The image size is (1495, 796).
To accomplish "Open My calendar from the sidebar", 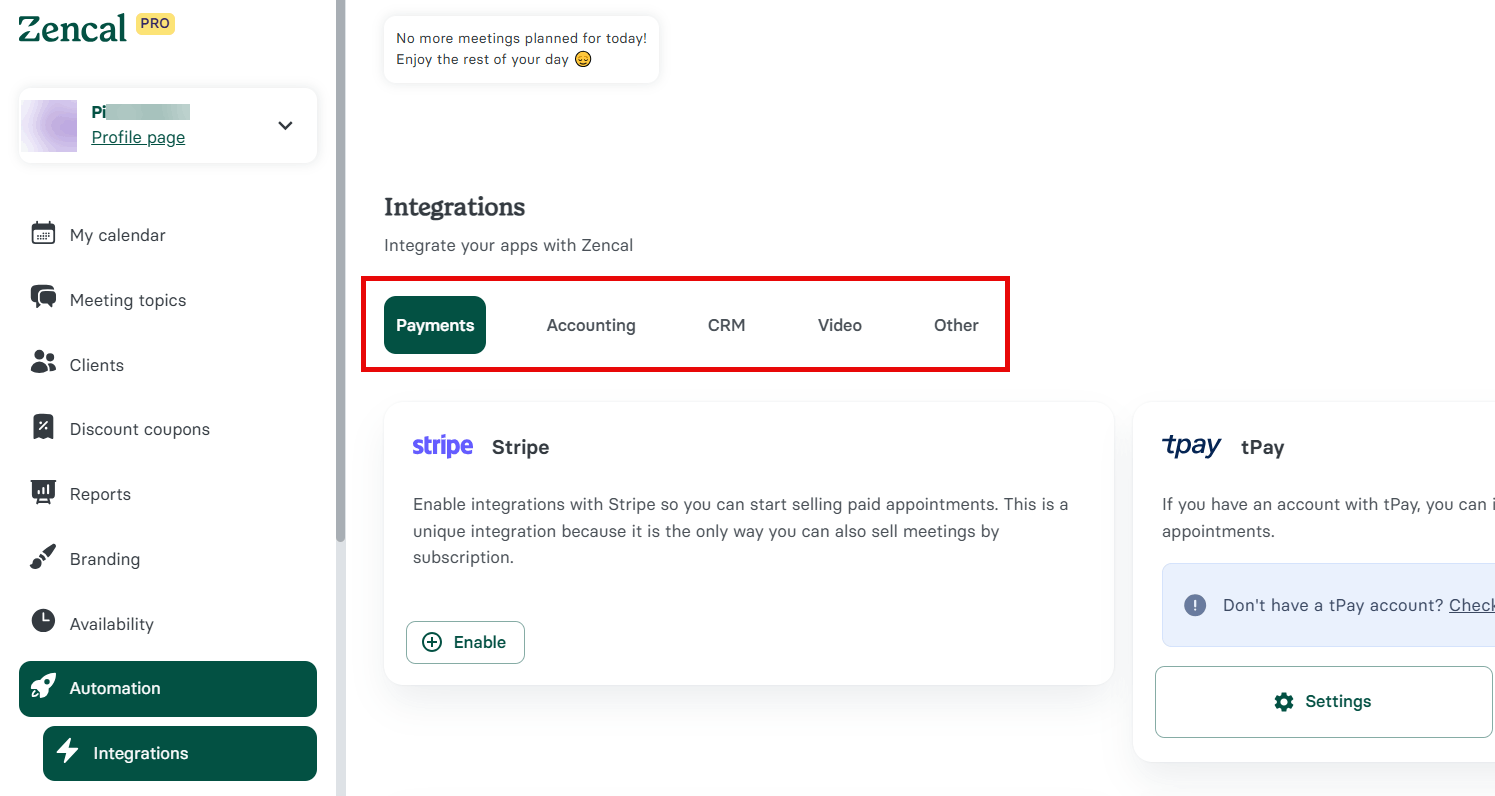I will pos(43,234).
